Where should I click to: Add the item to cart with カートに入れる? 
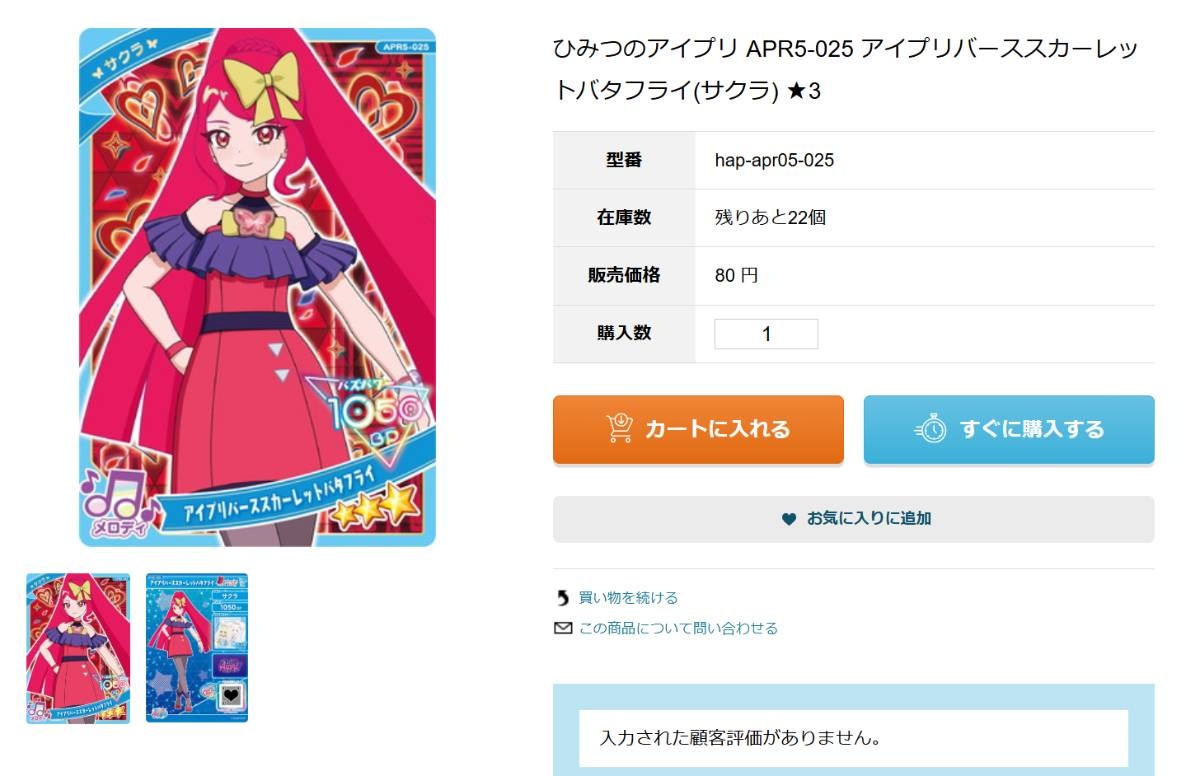tap(698, 429)
